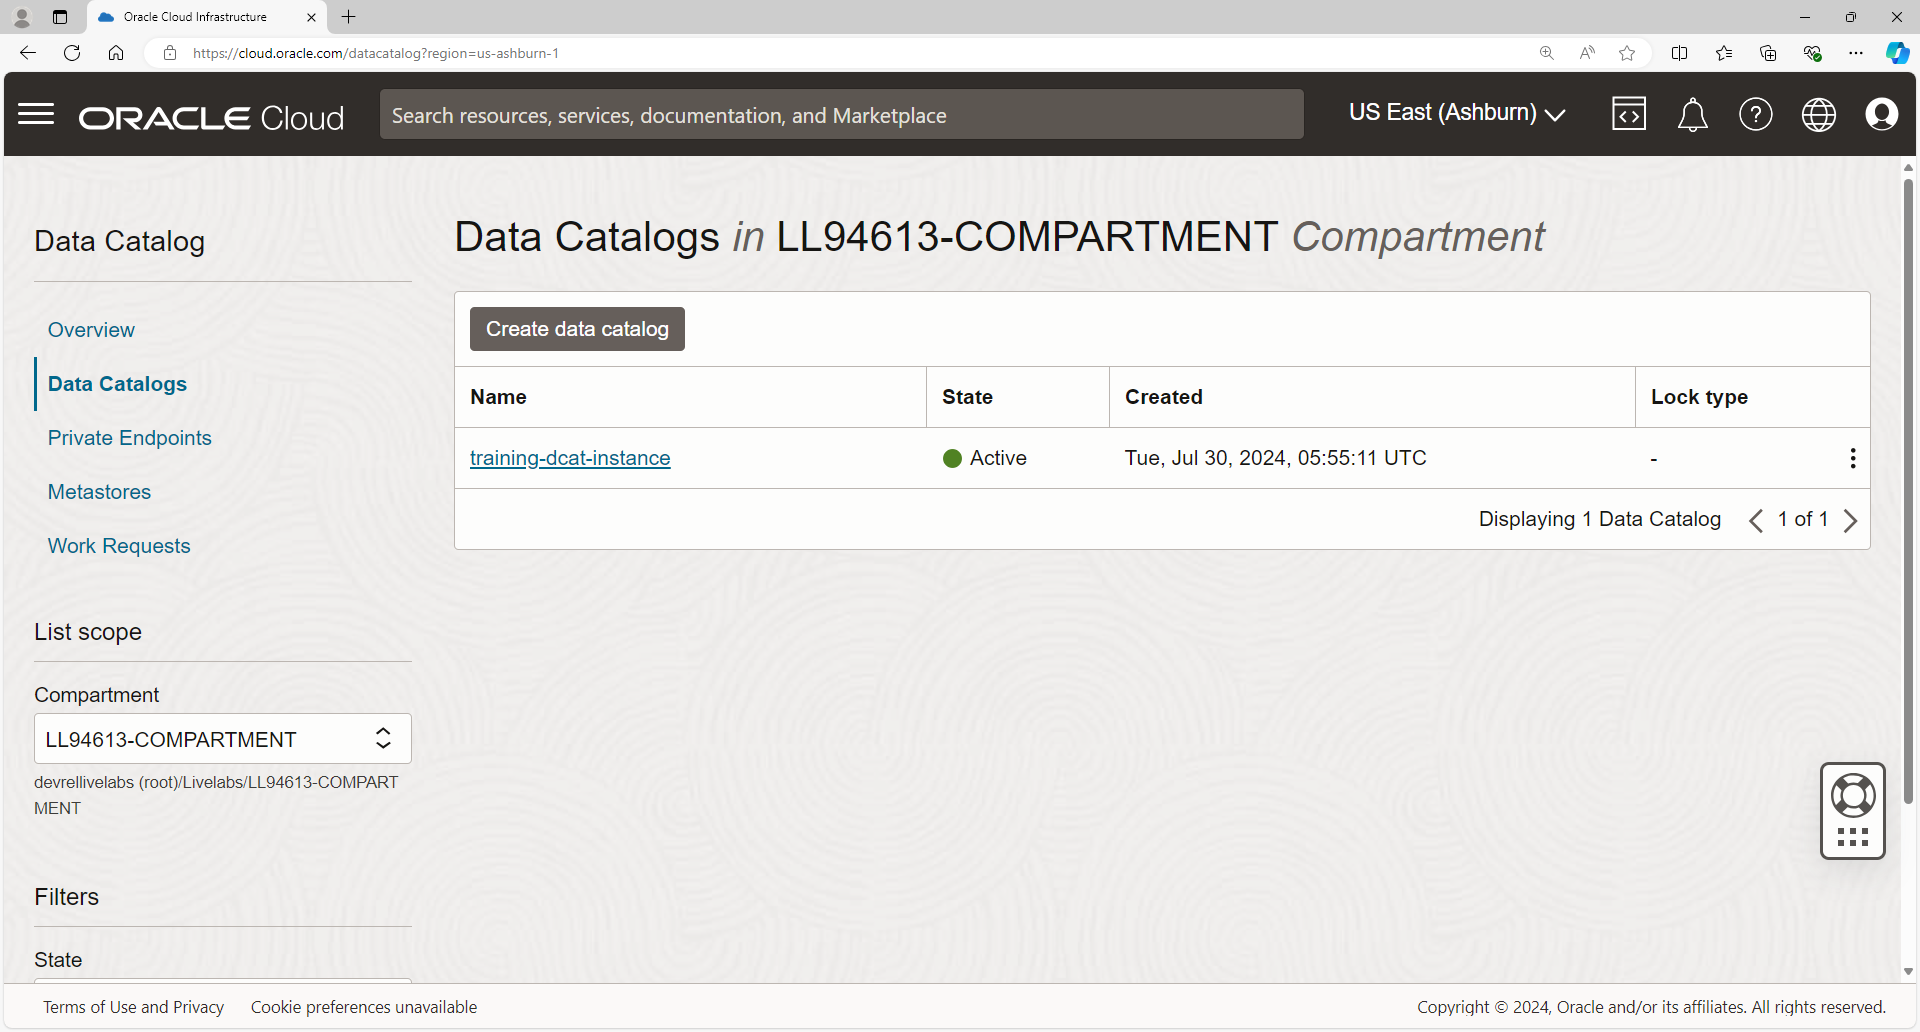Open browser settings and more menu
This screenshot has height=1032, width=1920.
pyautogui.click(x=1856, y=53)
